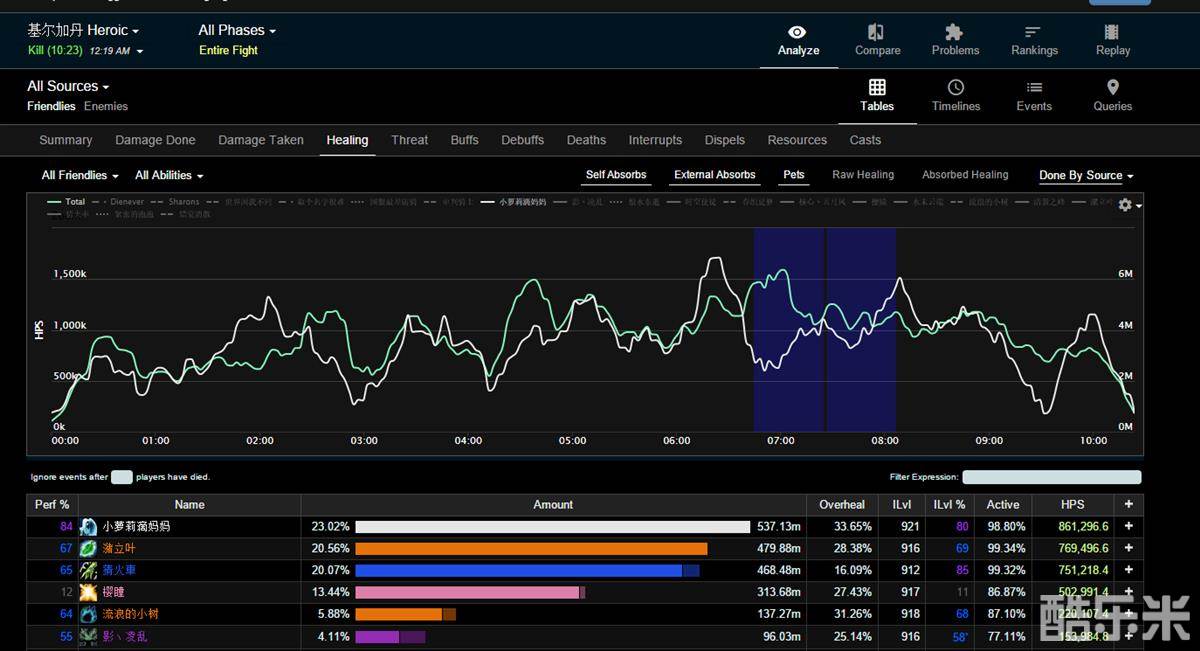The width and height of the screenshot is (1200, 651).
Task: Open the Rankings icon
Action: pos(1033,33)
